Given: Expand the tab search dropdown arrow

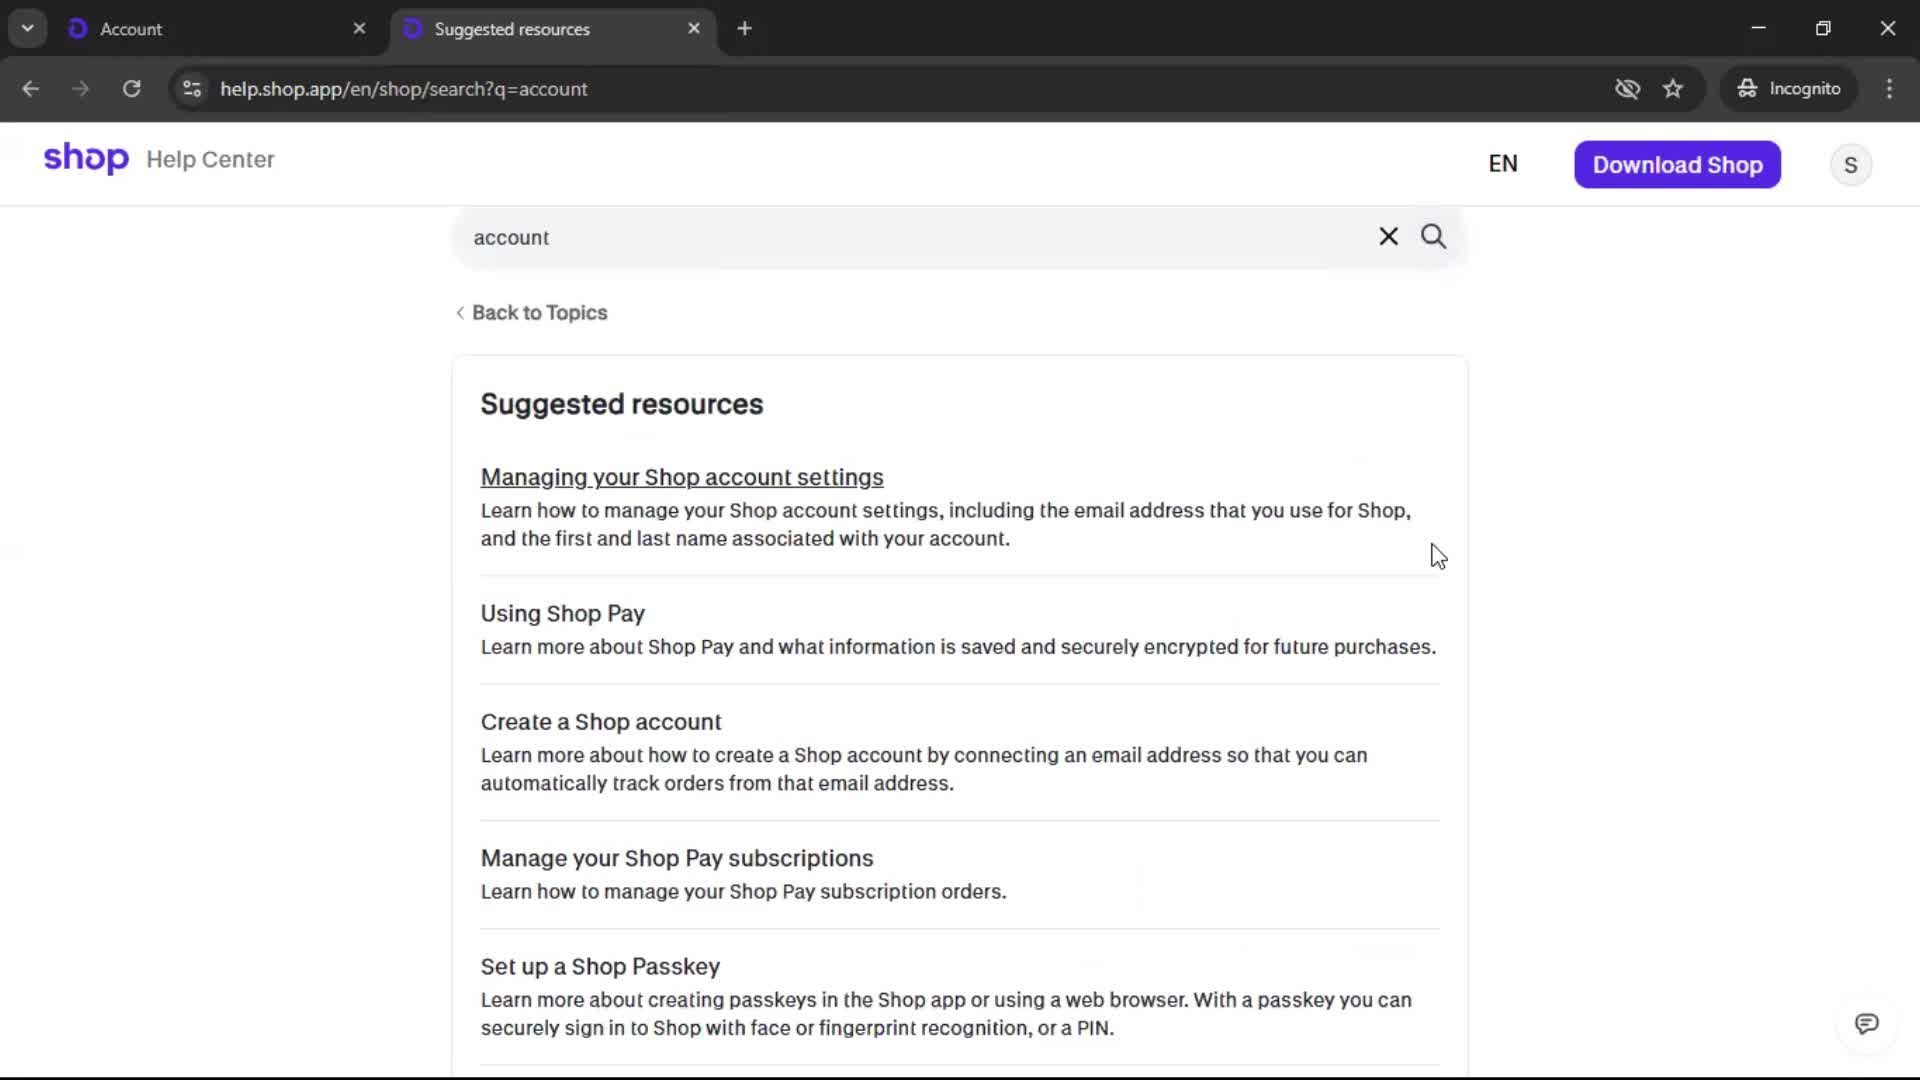Looking at the screenshot, I should point(27,29).
